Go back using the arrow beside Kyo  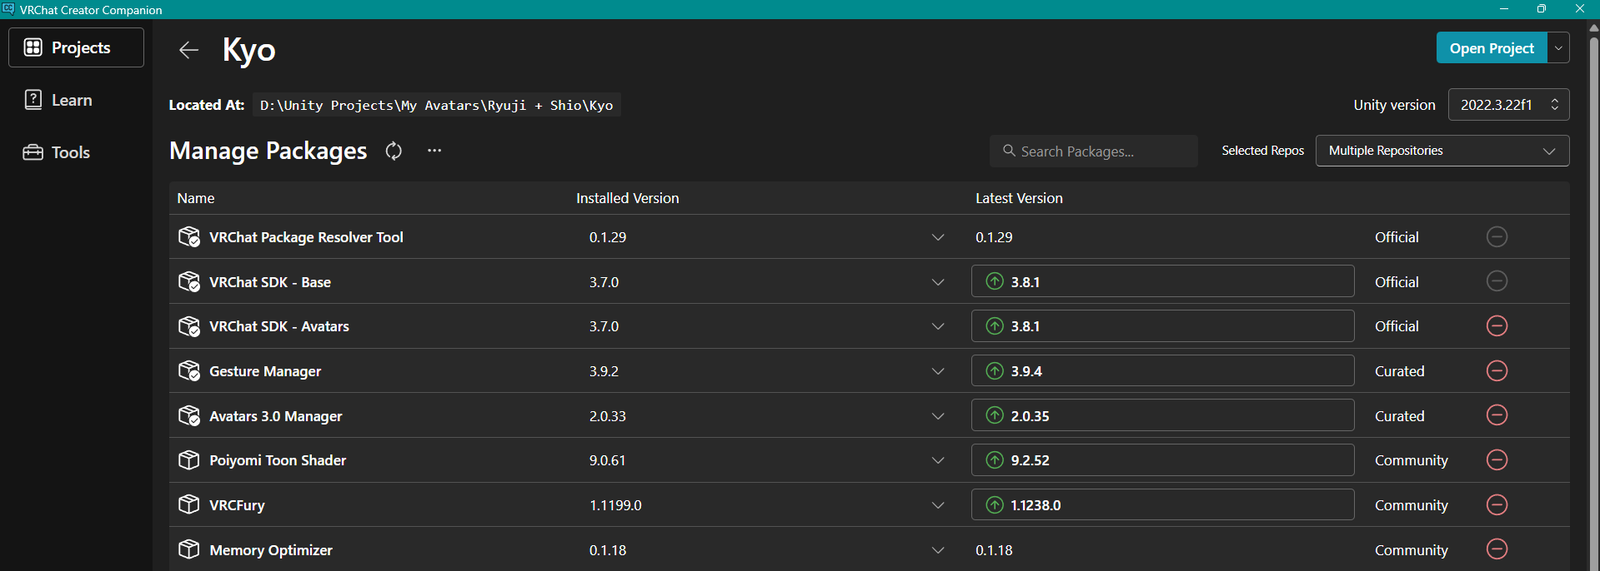pyautogui.click(x=188, y=50)
